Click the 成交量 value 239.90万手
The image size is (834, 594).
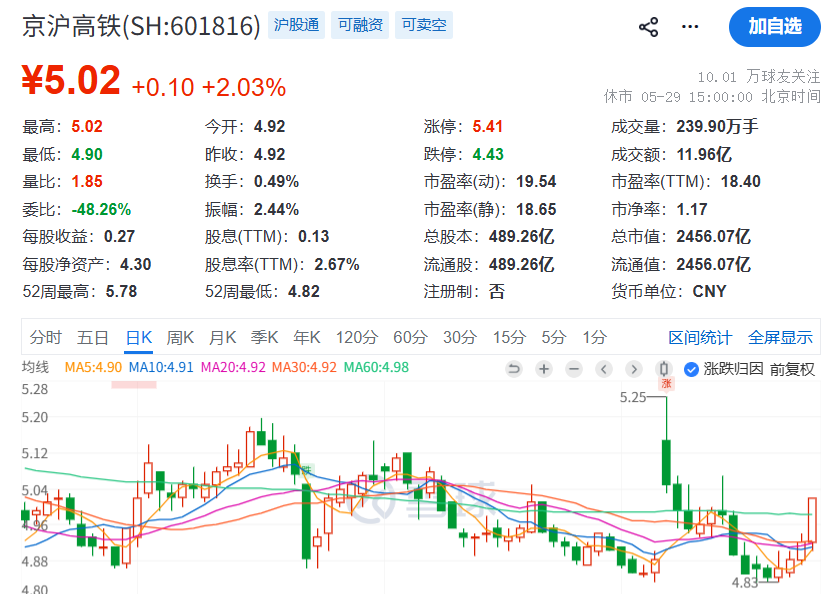click(717, 127)
